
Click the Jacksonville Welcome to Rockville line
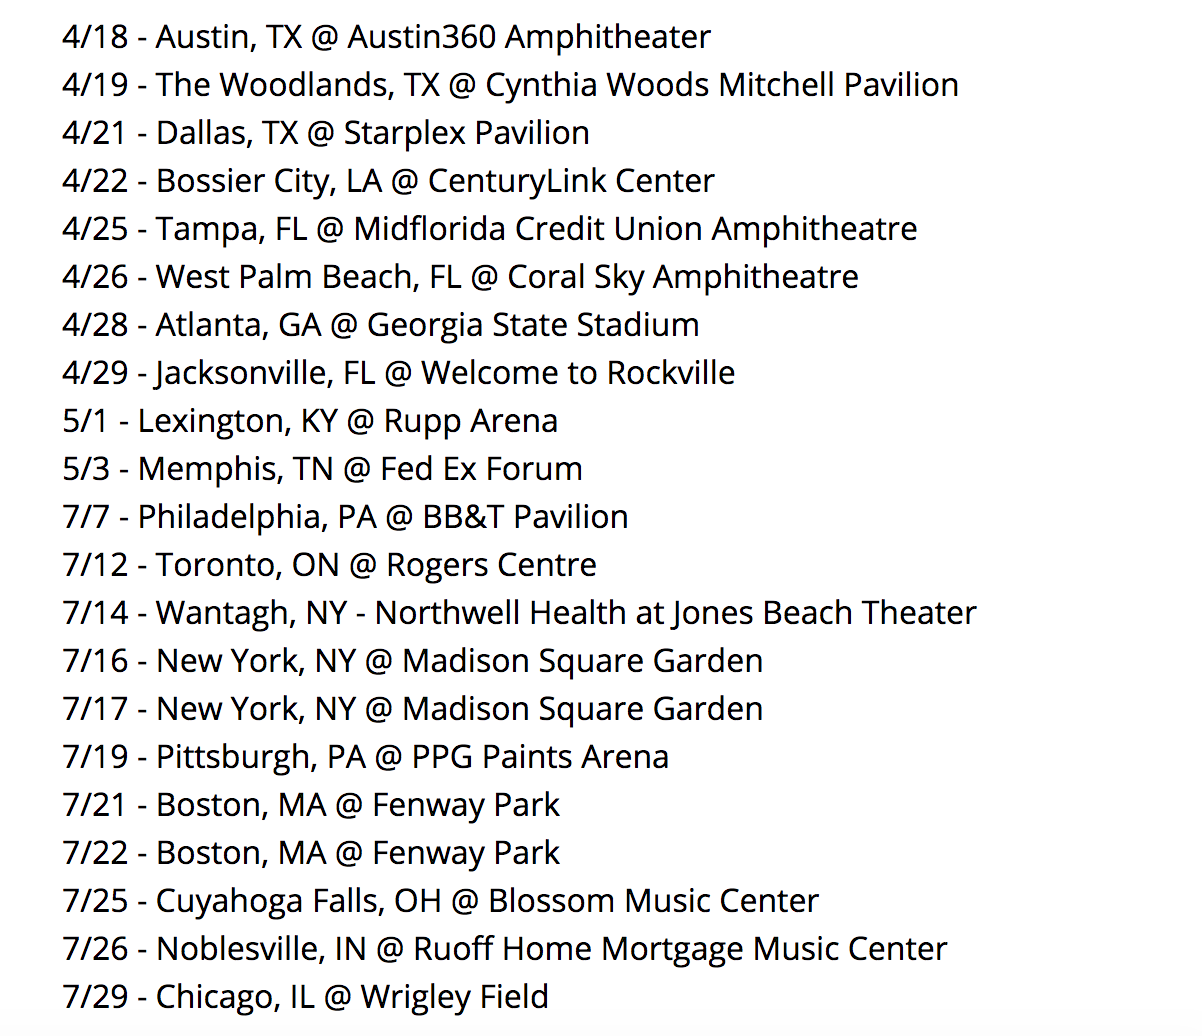tap(399, 373)
